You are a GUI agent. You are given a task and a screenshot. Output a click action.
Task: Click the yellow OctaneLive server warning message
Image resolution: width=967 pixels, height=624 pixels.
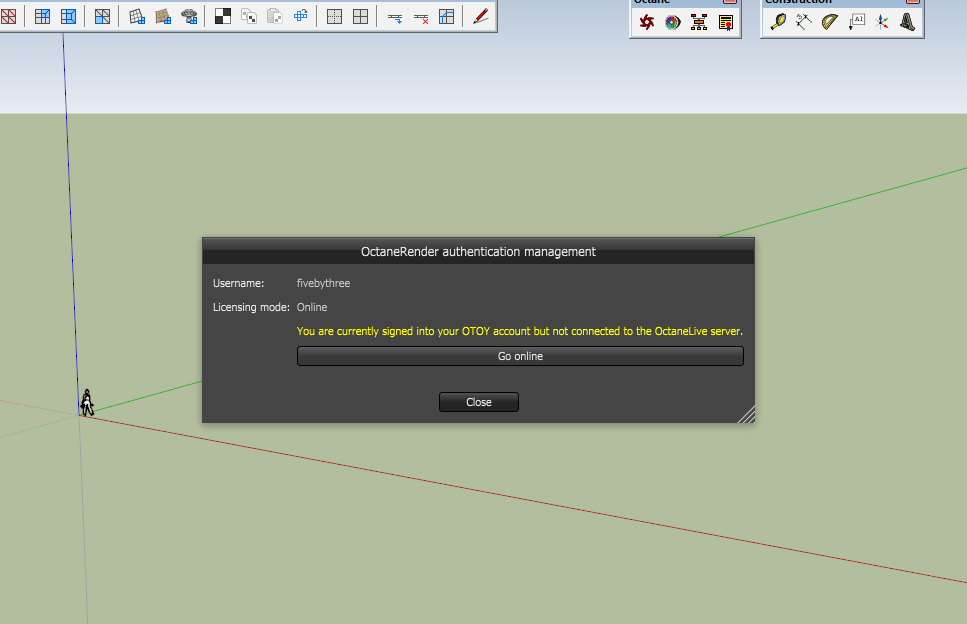point(520,331)
